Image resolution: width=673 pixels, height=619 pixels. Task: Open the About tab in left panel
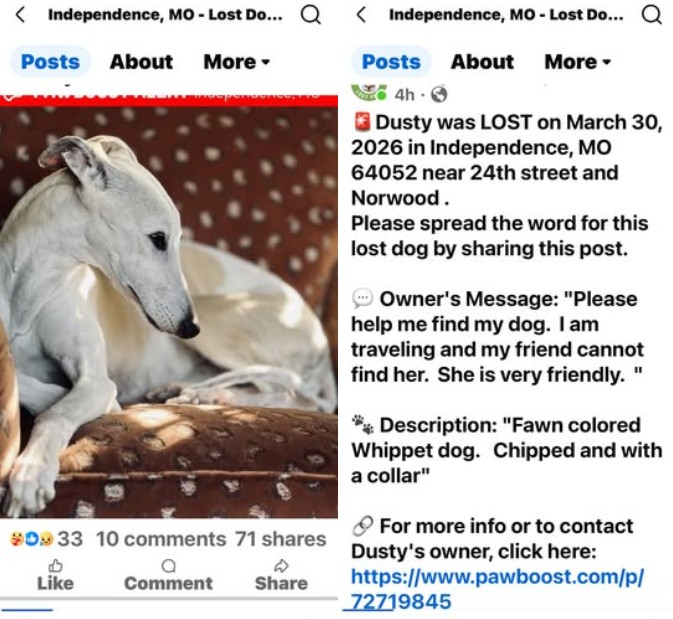141,62
